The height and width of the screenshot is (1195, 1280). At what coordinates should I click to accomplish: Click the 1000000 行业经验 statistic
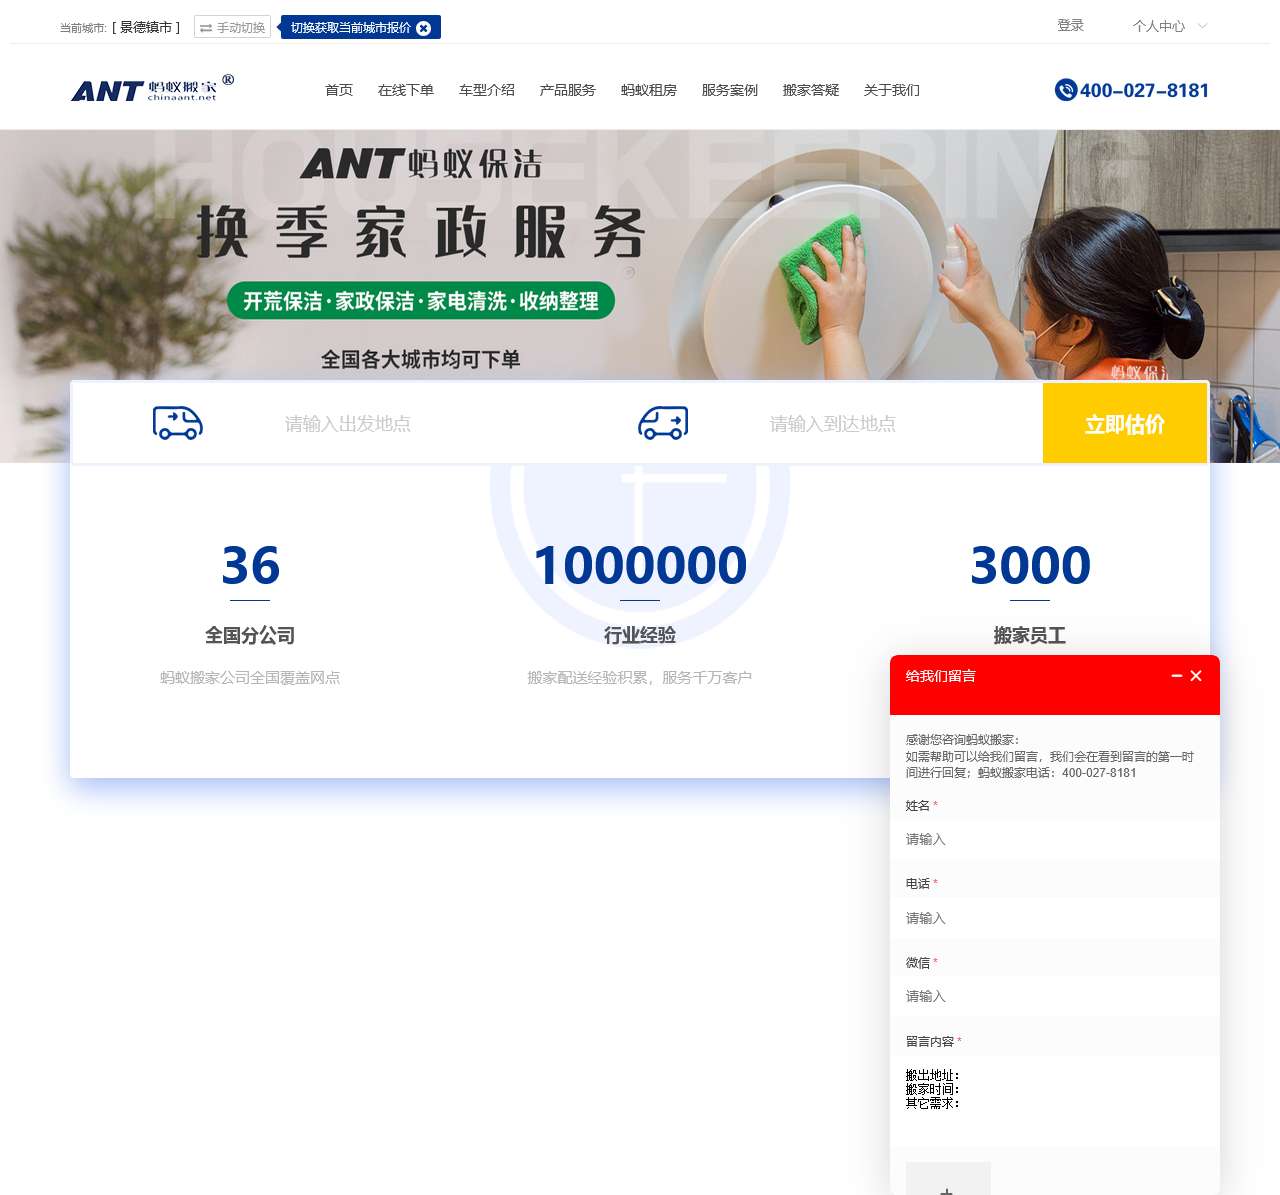point(640,594)
